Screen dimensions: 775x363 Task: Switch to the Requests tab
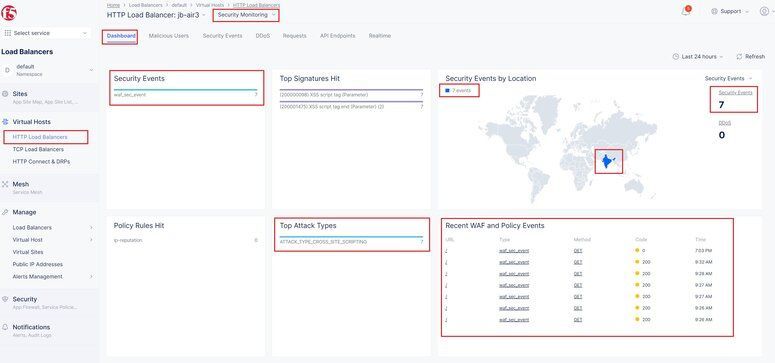pos(295,36)
